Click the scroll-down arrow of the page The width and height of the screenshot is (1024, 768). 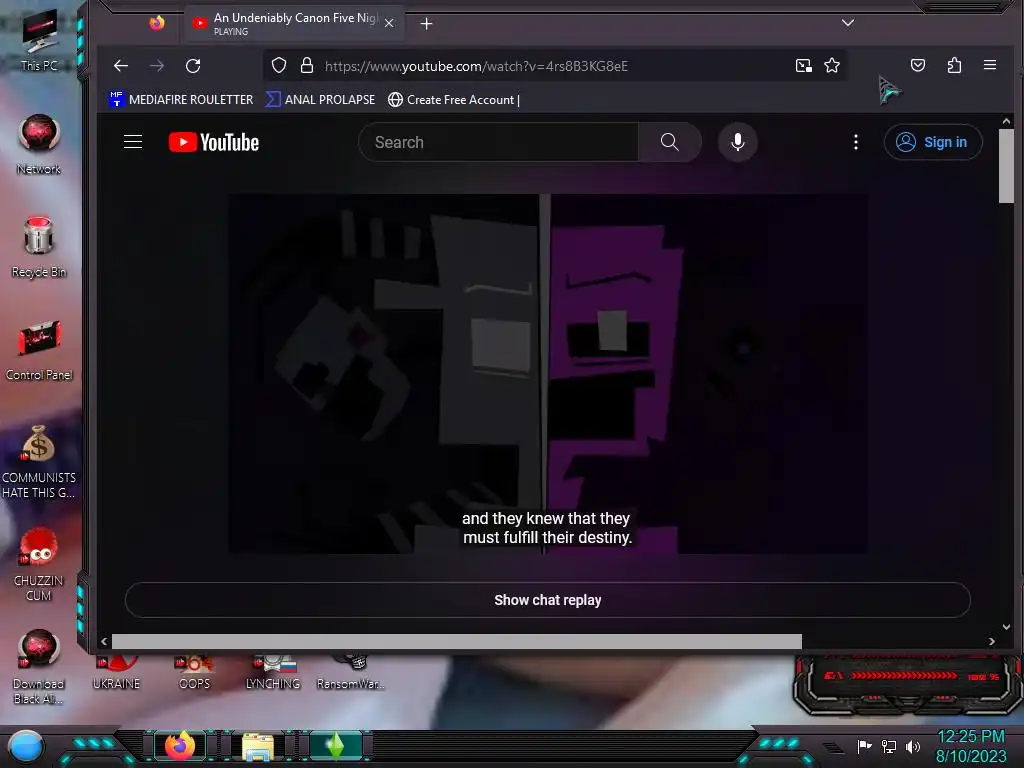click(x=1006, y=626)
